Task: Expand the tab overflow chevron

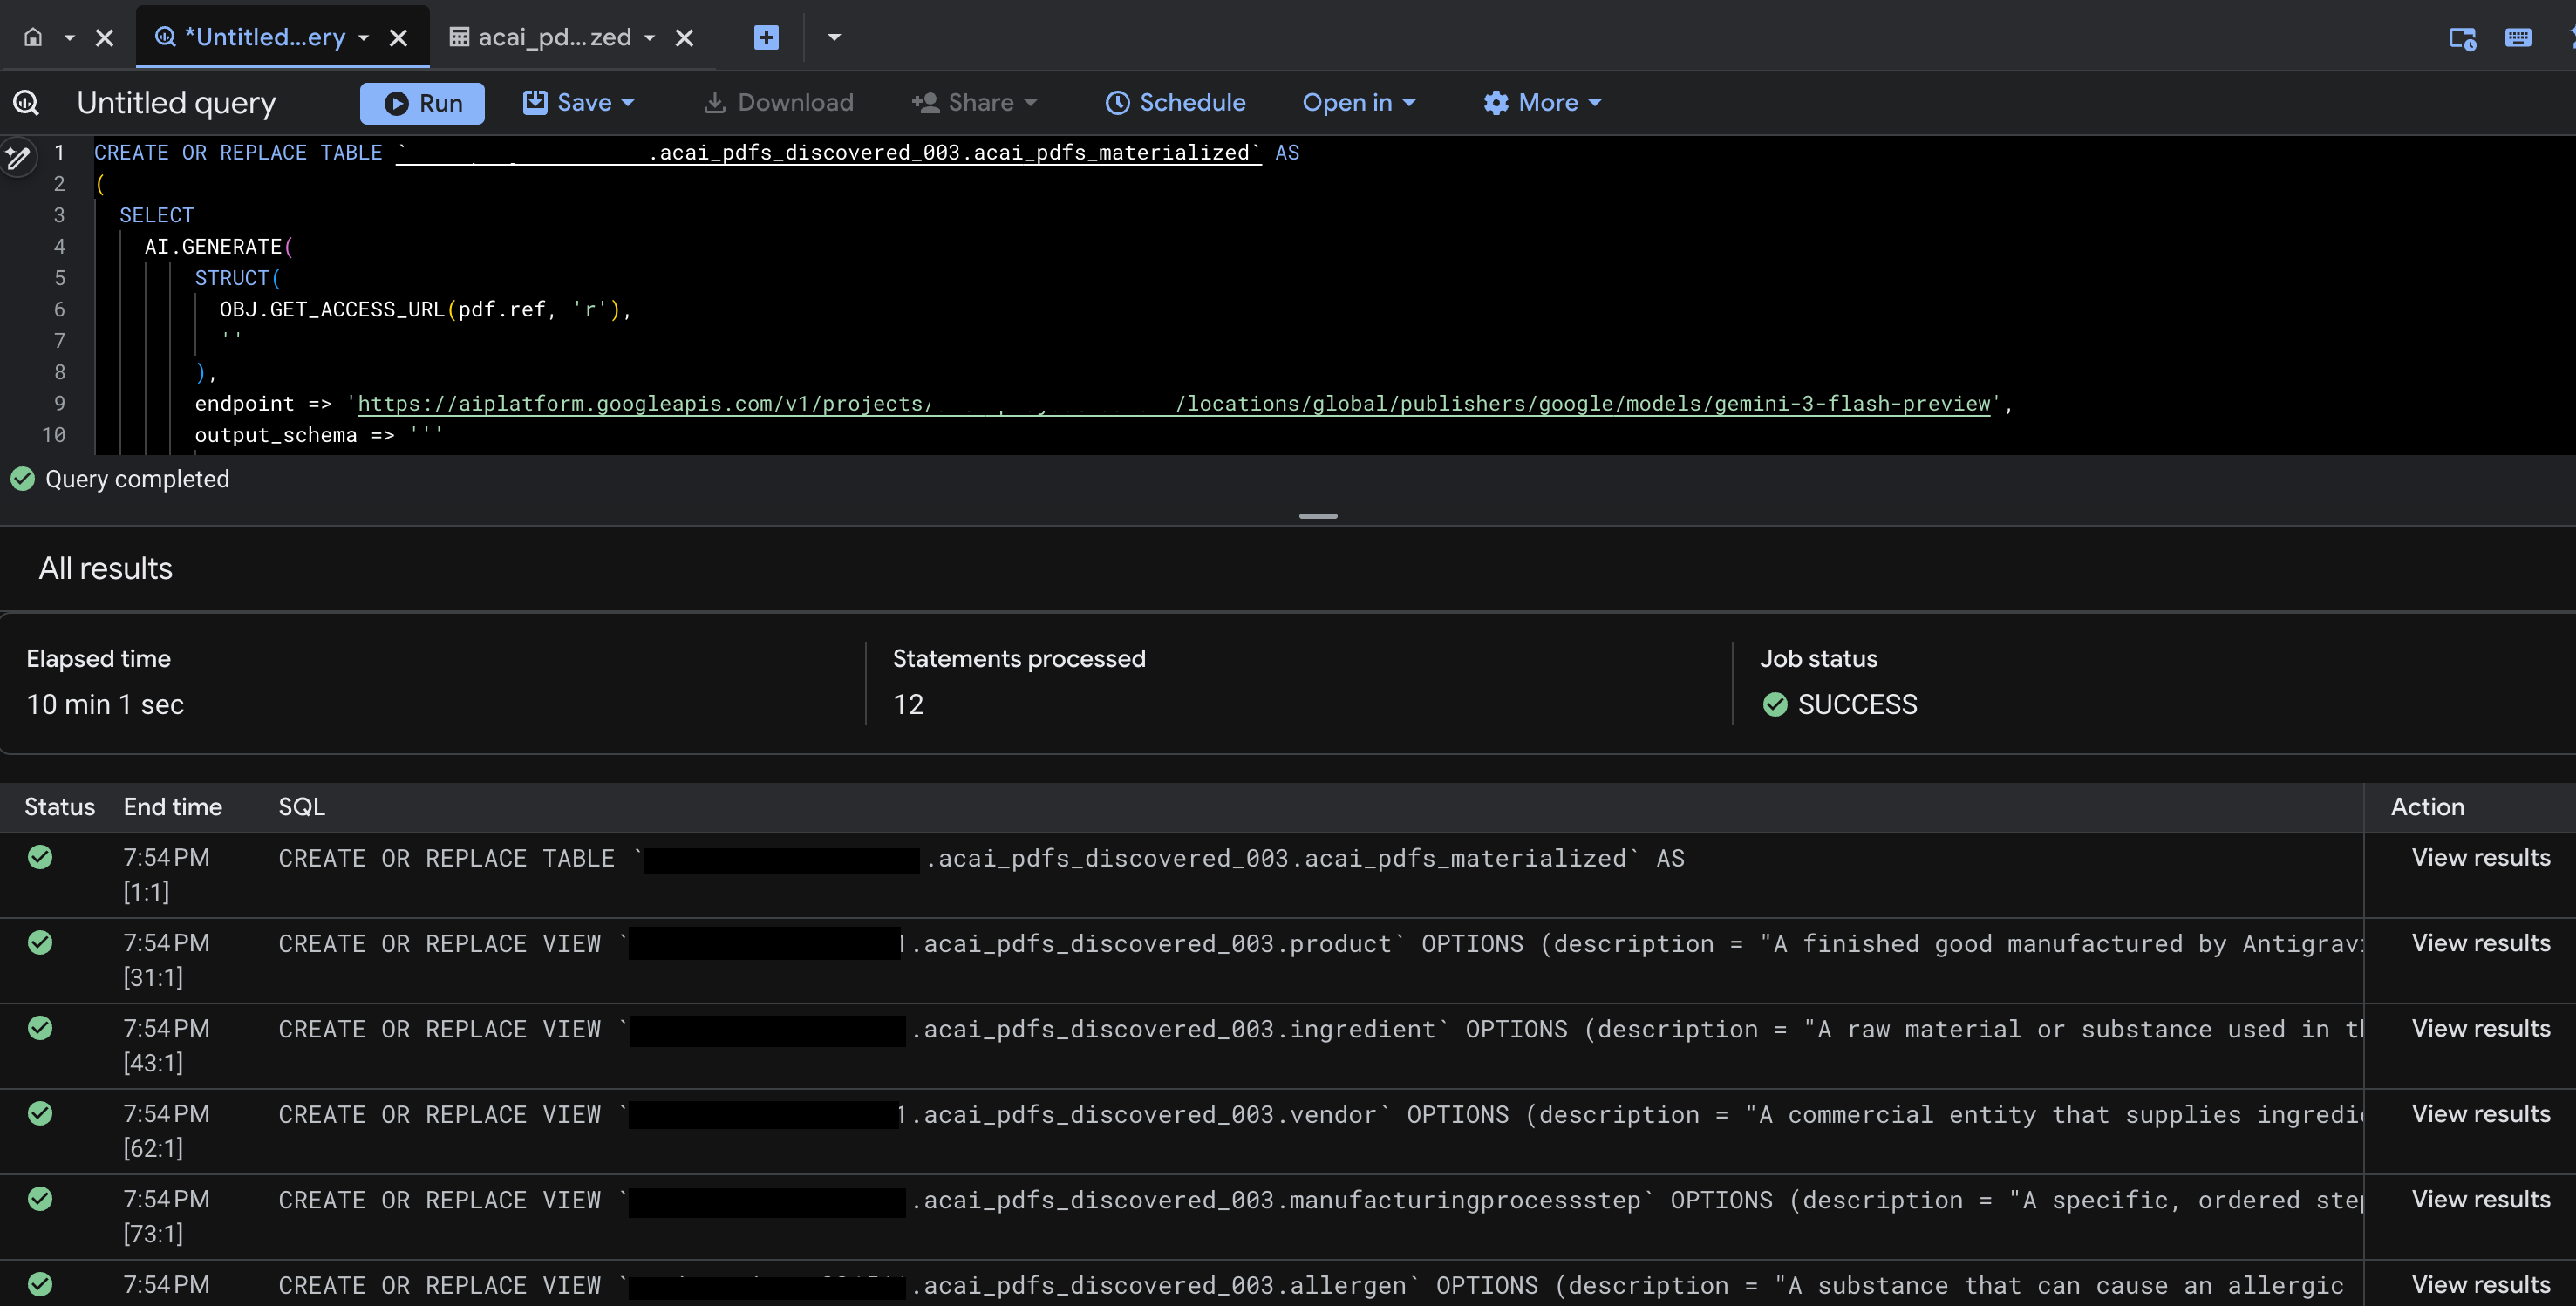Action: (834, 37)
